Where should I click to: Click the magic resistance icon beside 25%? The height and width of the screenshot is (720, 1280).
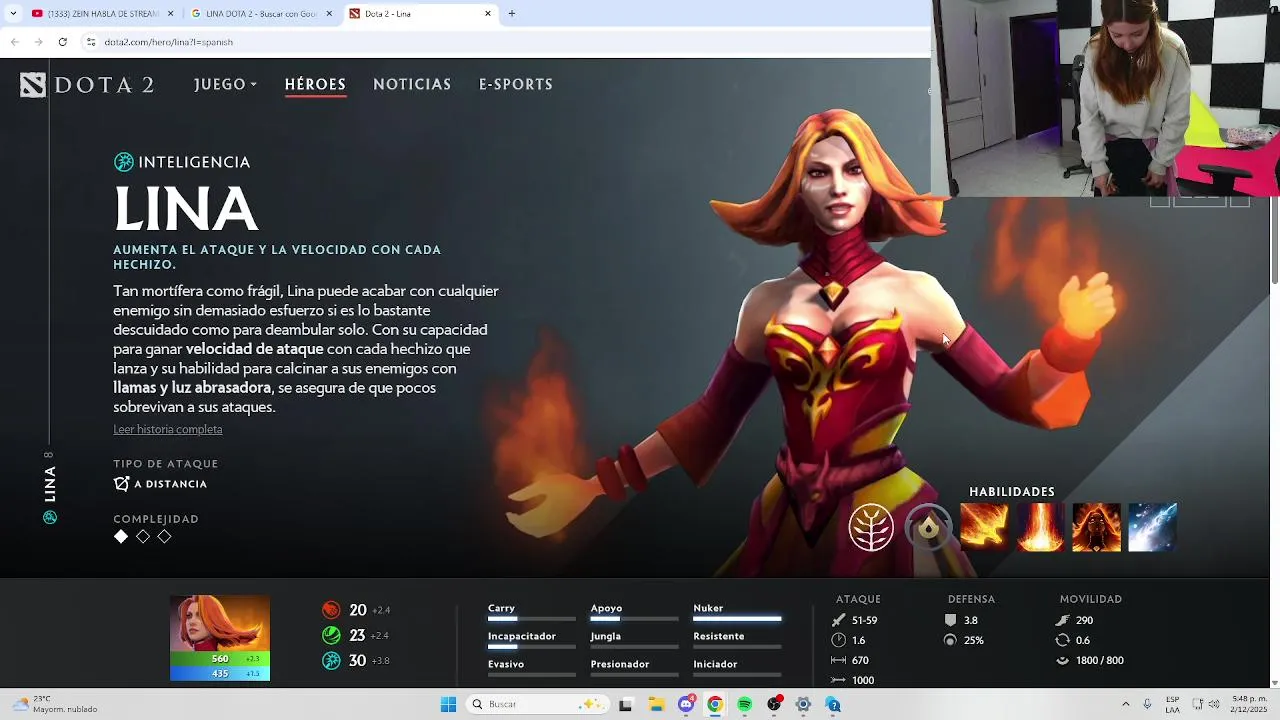950,640
